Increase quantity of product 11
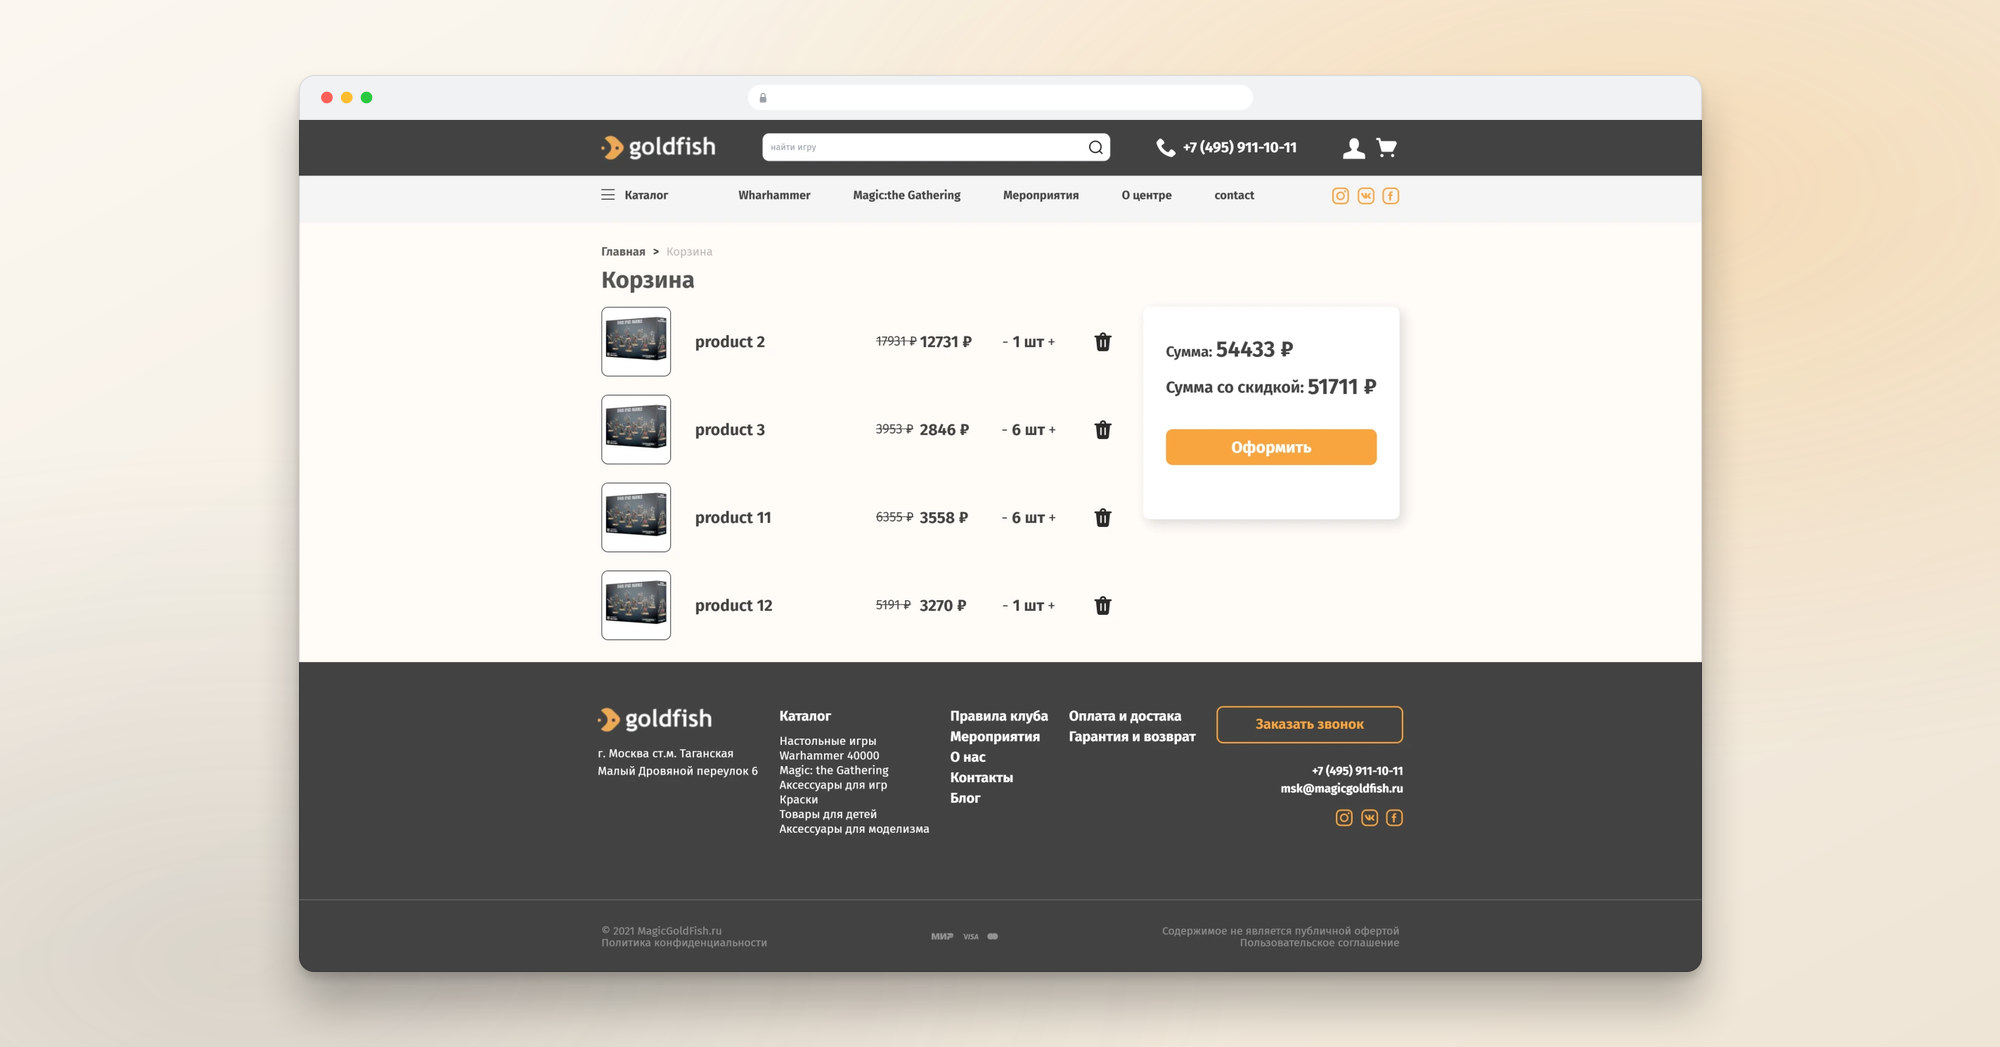2000x1047 pixels. point(1051,518)
